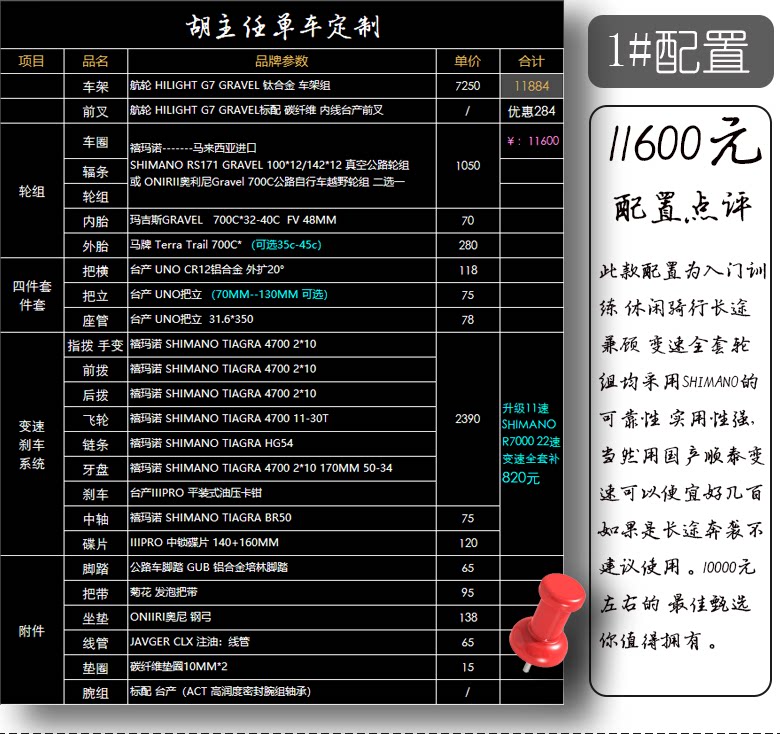Click the crankset spec 170MM 50-34

[x=356, y=468]
